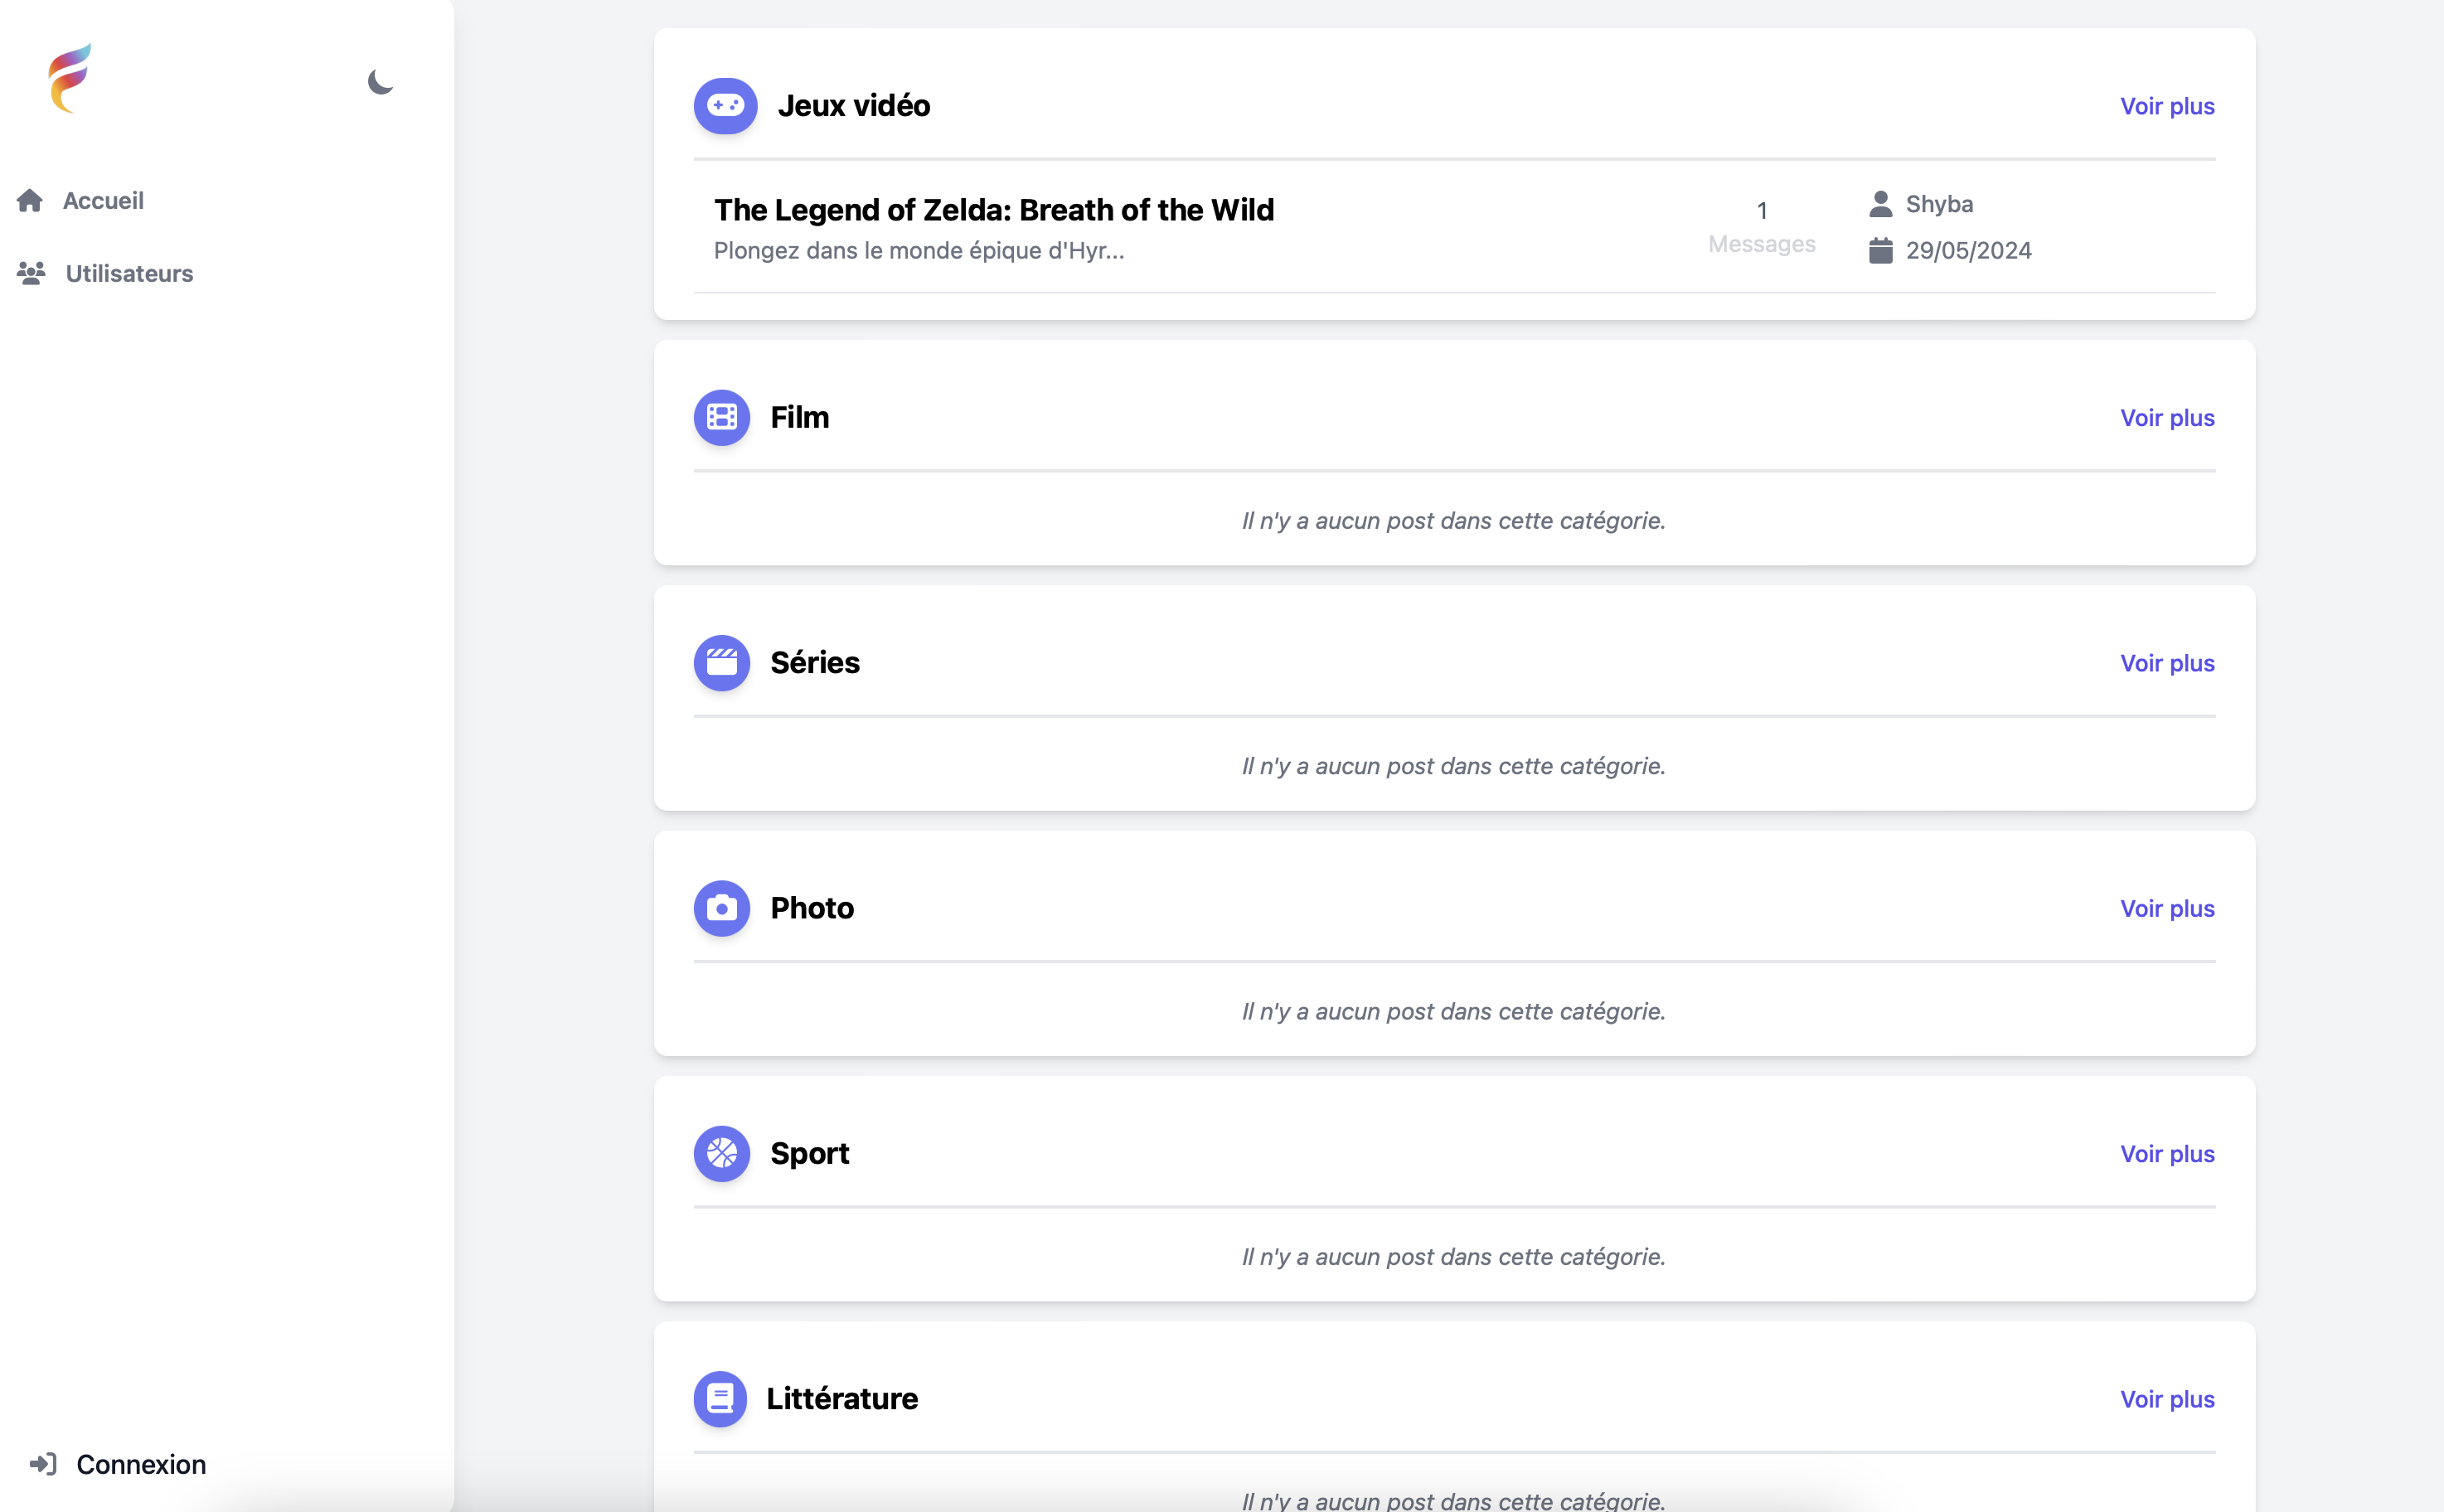Click the empty-category message under Séries
The width and height of the screenshot is (2444, 1512).
(1453, 766)
